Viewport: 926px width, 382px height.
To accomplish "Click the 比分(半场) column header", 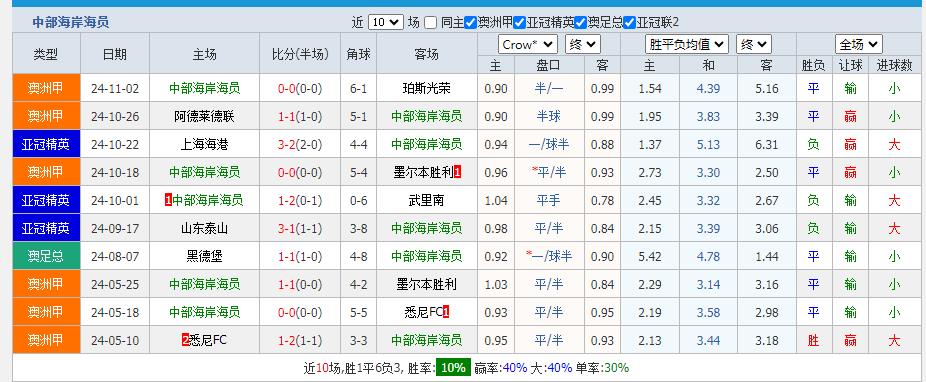I will 300,54.
